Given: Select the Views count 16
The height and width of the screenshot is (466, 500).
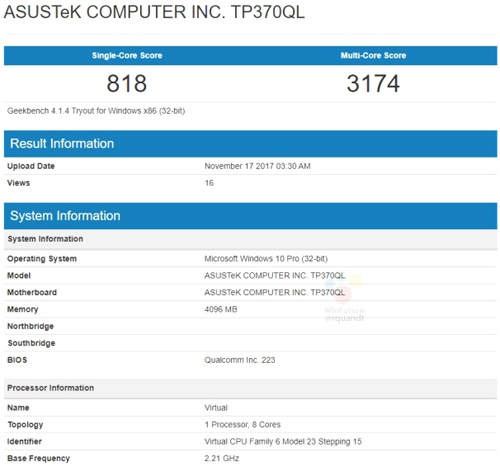Looking at the screenshot, I should click(x=209, y=183).
